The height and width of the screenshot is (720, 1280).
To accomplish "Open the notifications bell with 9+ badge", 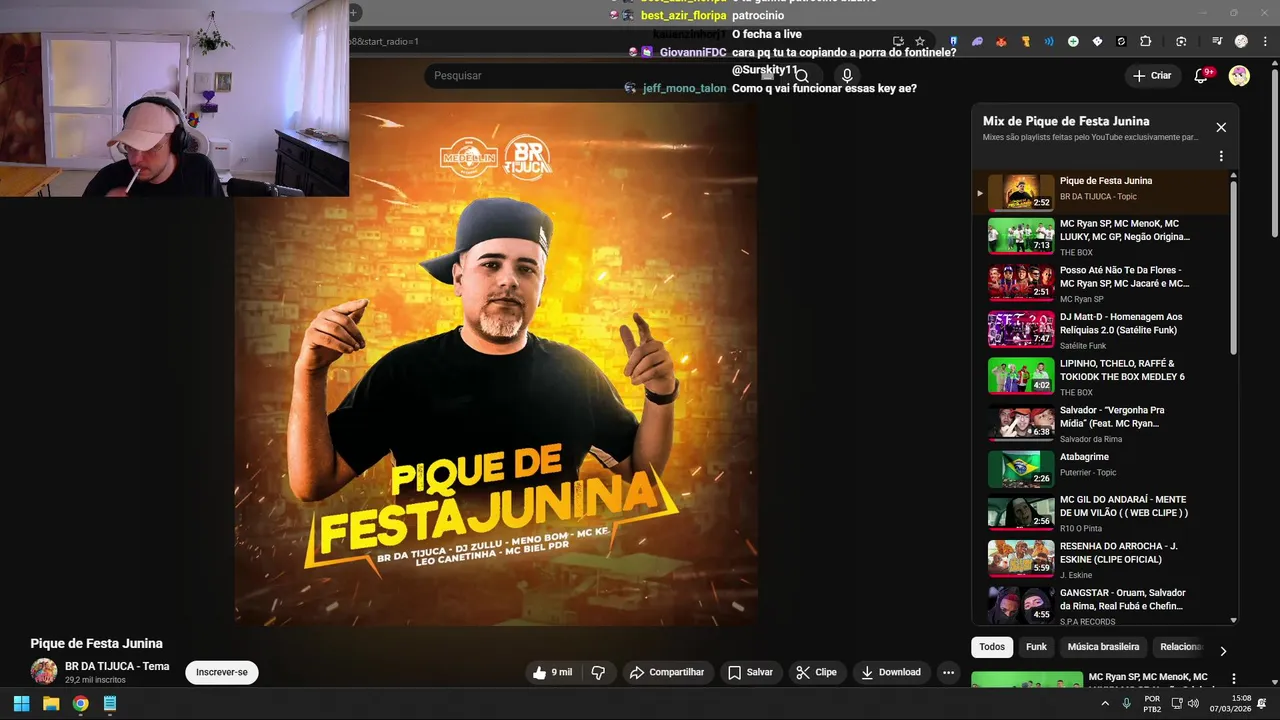I will click(x=1202, y=76).
